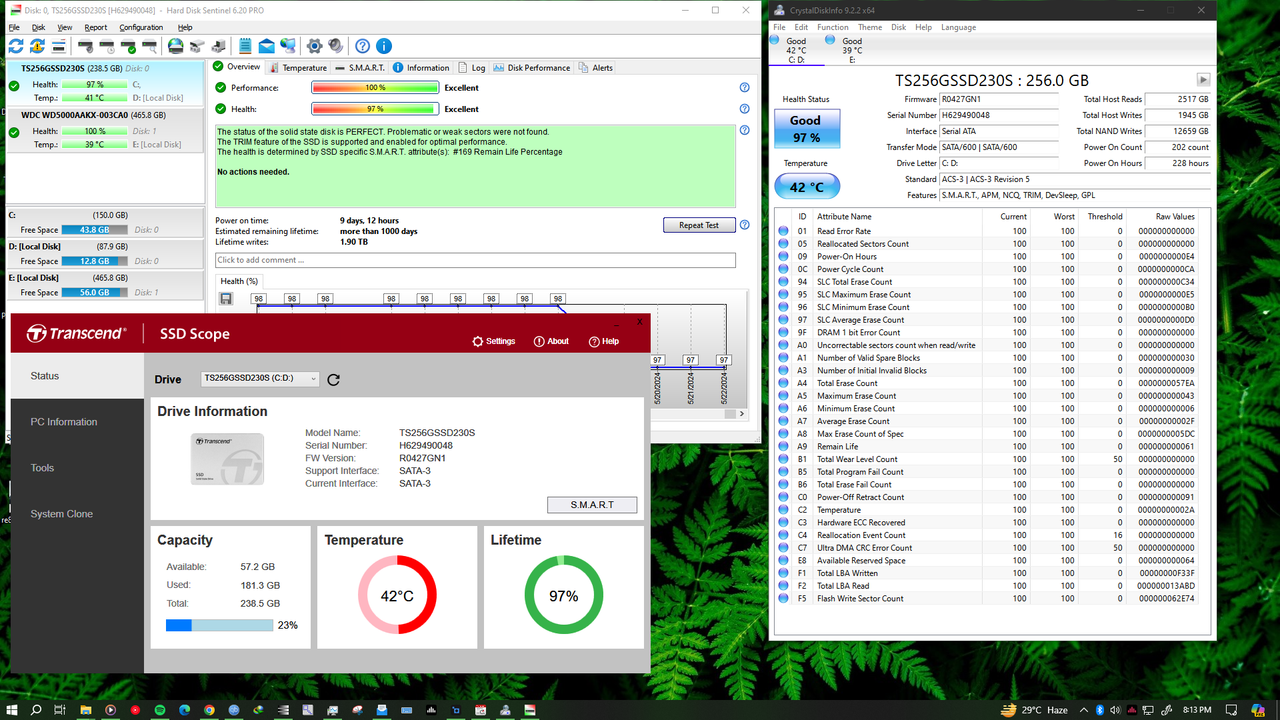Viewport: 1280px width, 720px height.
Task: Open Help in the SSD Scope header
Action: 604,341
